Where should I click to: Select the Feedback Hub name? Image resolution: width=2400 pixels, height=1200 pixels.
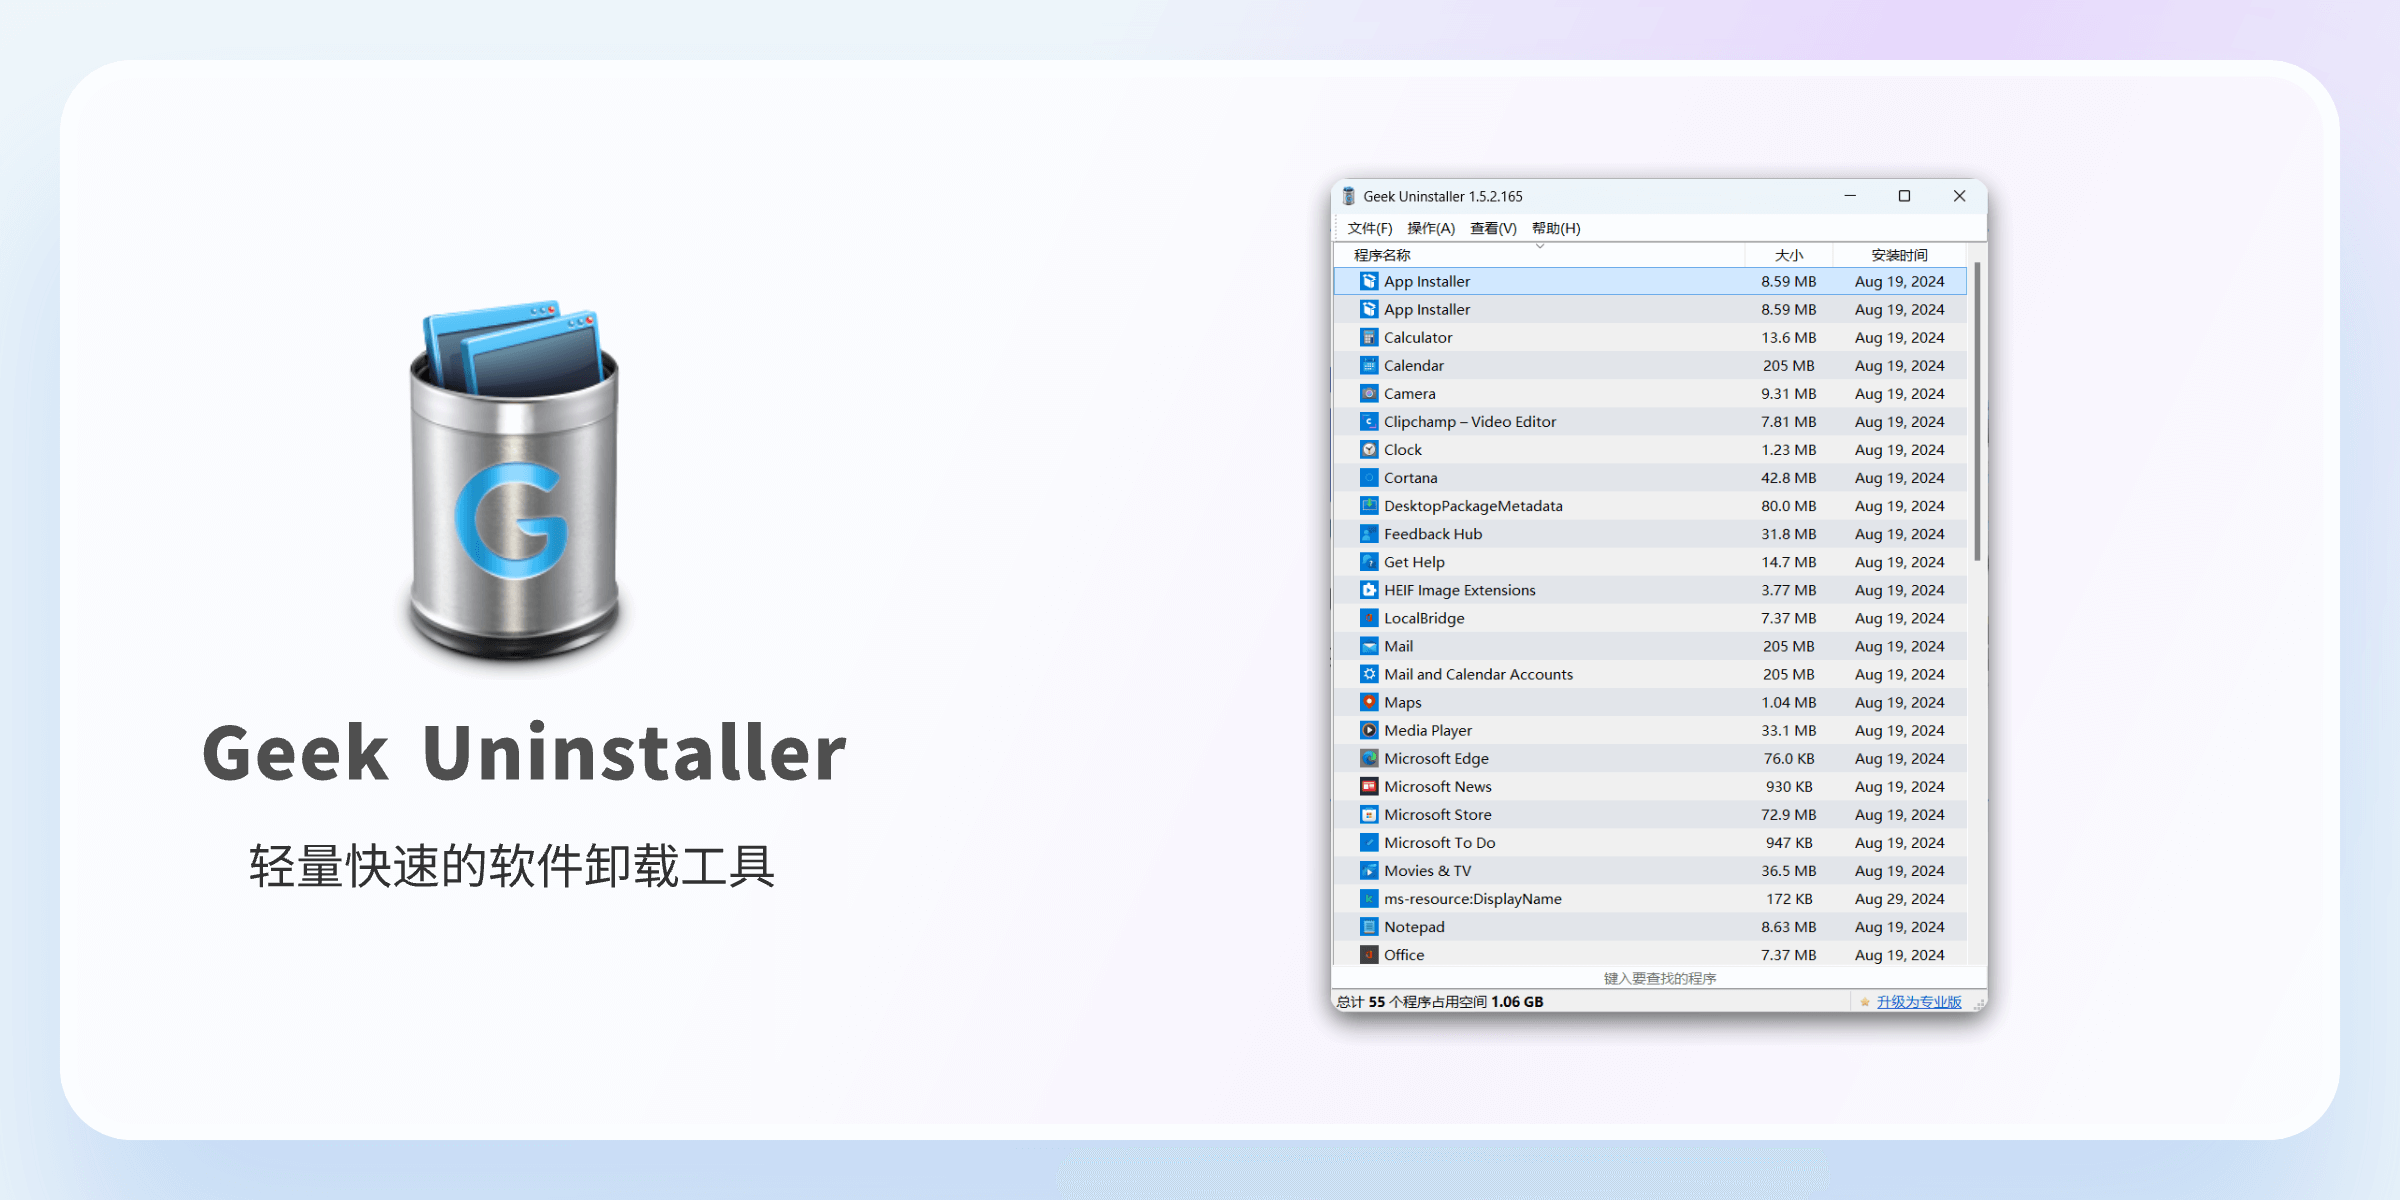click(x=1433, y=533)
